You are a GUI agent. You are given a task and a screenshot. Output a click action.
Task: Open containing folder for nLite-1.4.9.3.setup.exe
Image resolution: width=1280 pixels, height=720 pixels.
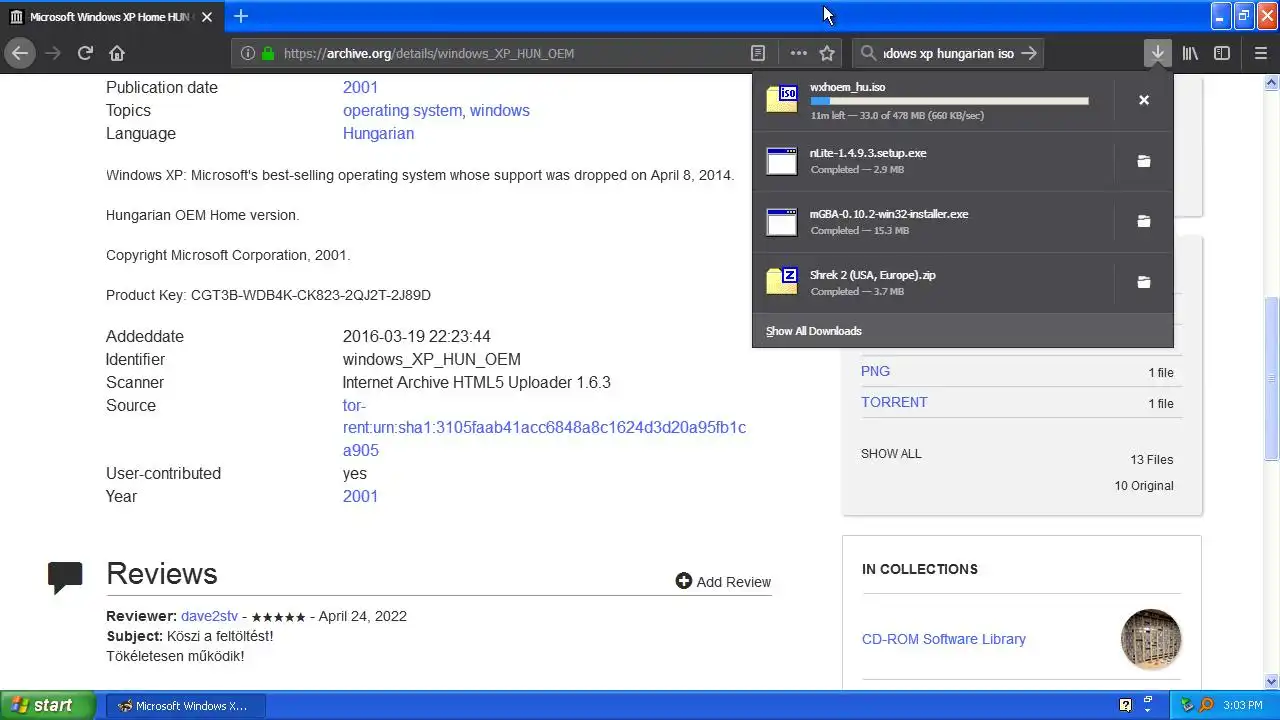(1144, 161)
